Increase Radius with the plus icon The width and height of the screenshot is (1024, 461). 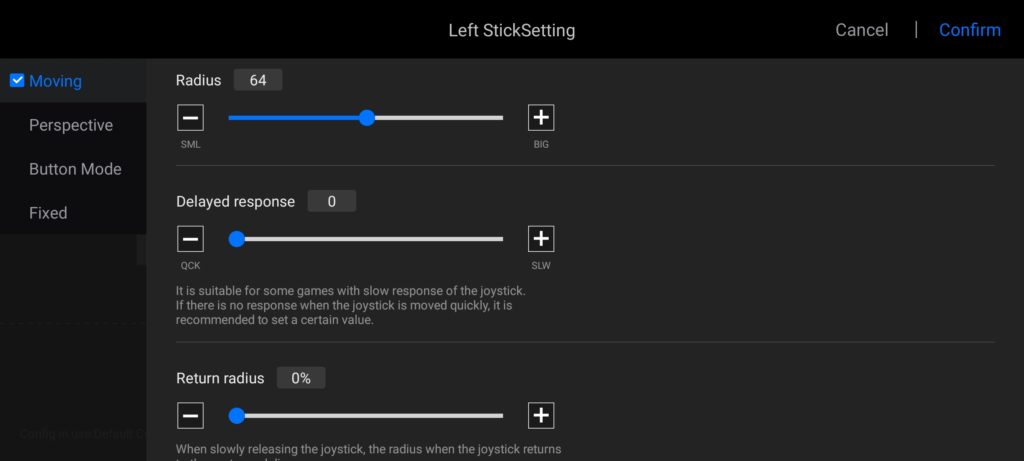point(541,118)
